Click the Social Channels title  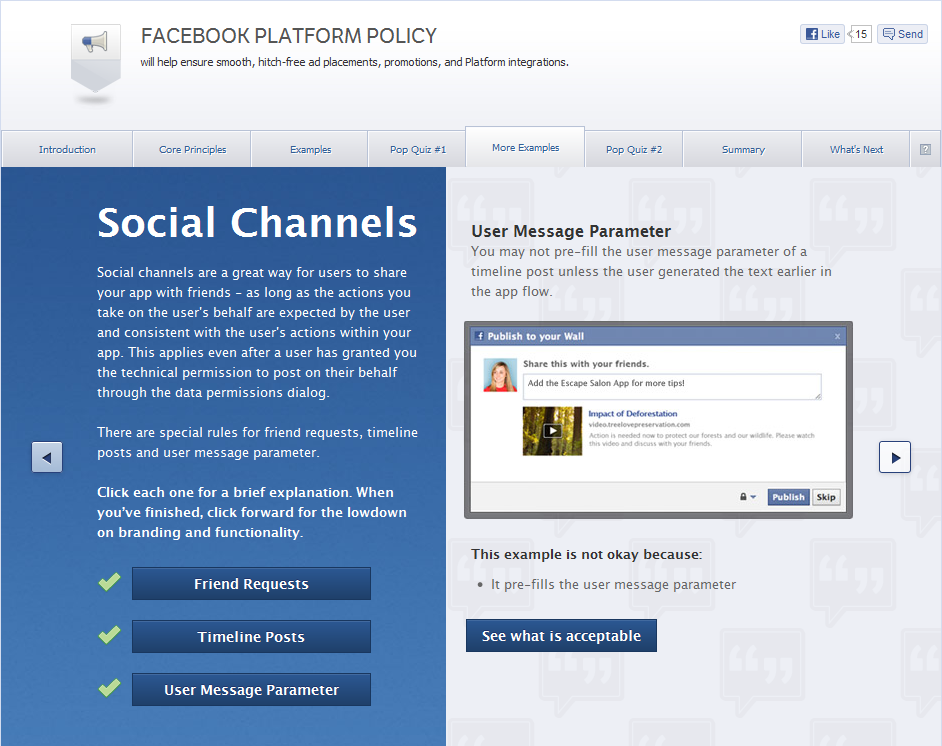(x=257, y=222)
